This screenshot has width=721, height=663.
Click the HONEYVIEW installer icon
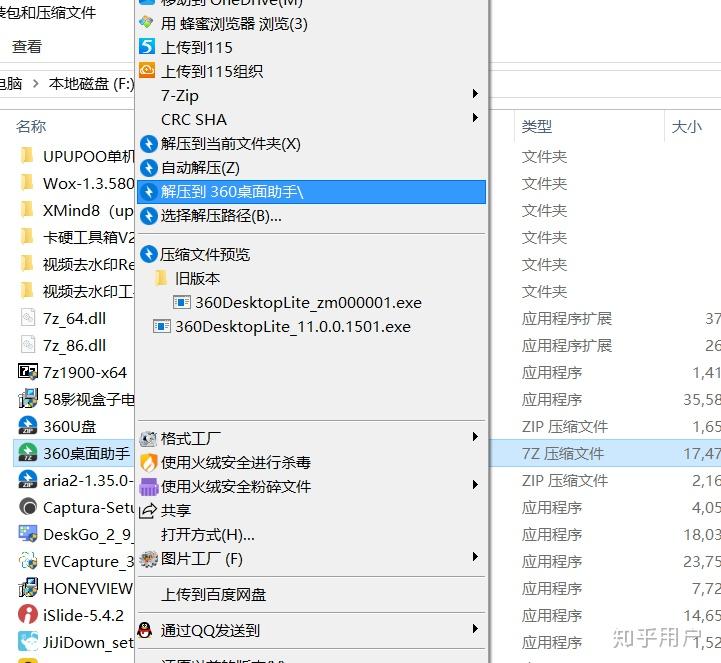pyautogui.click(x=28, y=588)
